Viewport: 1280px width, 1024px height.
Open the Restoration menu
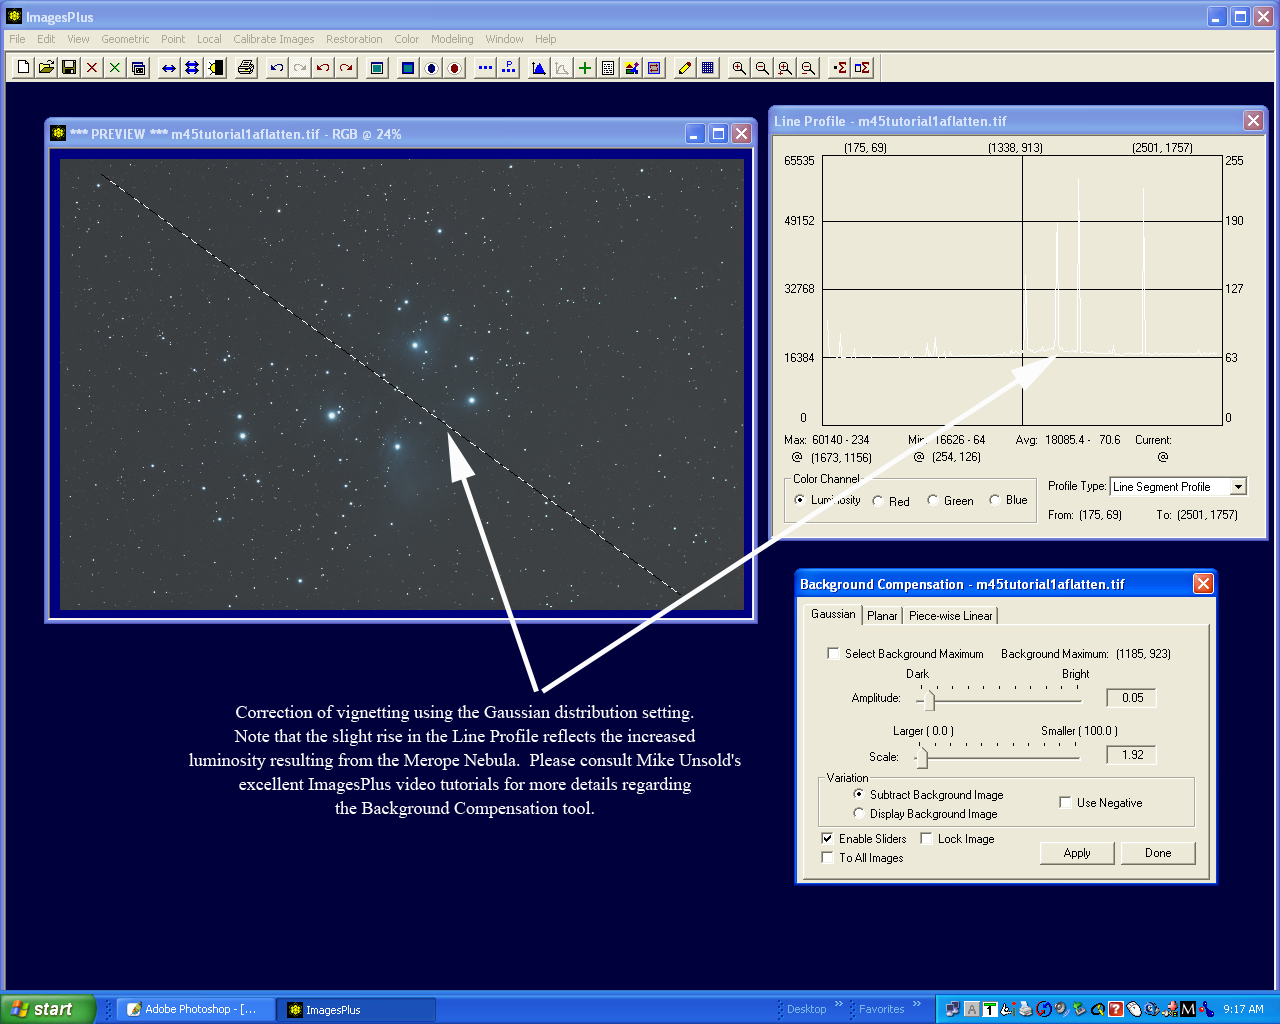354,39
